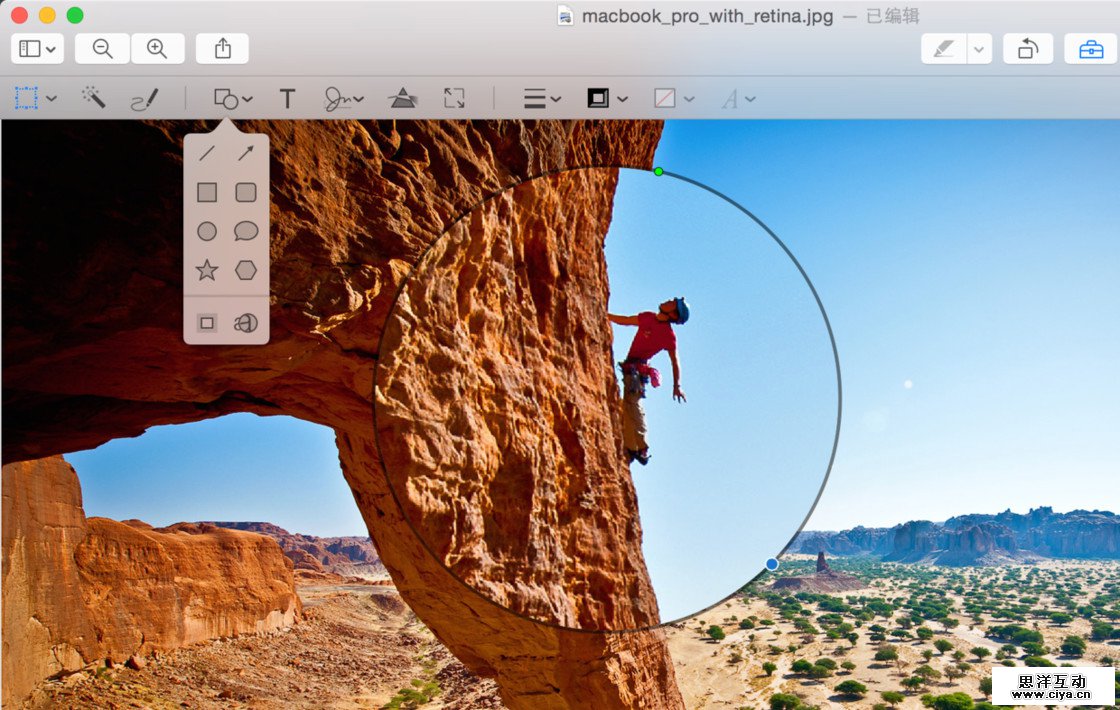Zoom in with the plus magnifier

click(157, 49)
